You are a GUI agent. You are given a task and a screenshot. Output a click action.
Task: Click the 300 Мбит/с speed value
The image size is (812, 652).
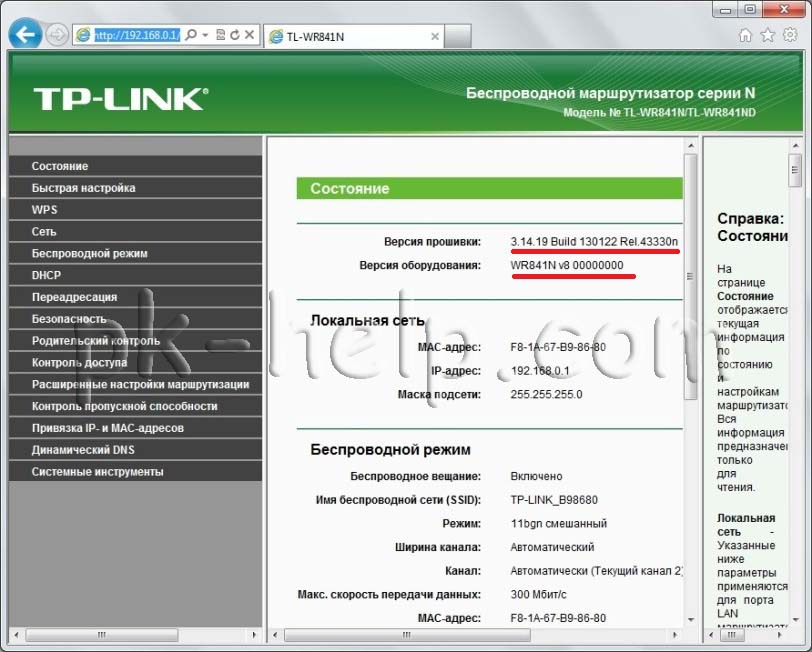coord(539,594)
